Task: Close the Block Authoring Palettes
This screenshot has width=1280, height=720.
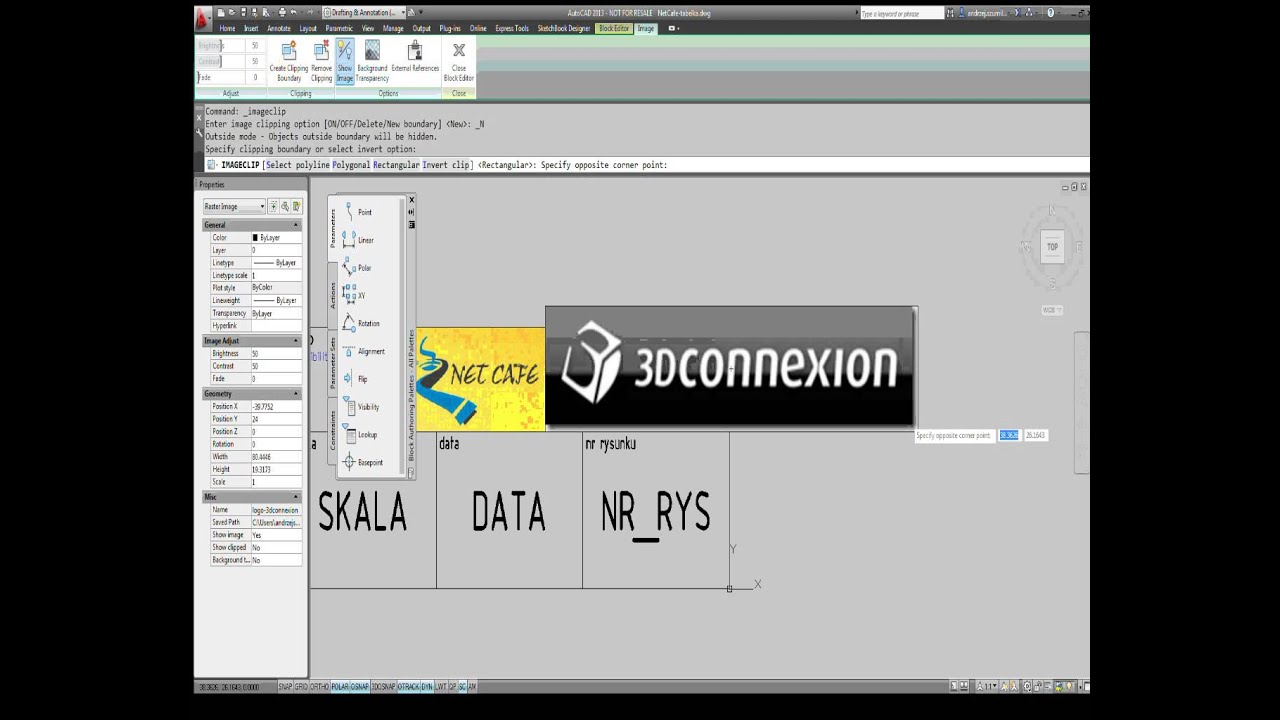Action: pyautogui.click(x=411, y=200)
